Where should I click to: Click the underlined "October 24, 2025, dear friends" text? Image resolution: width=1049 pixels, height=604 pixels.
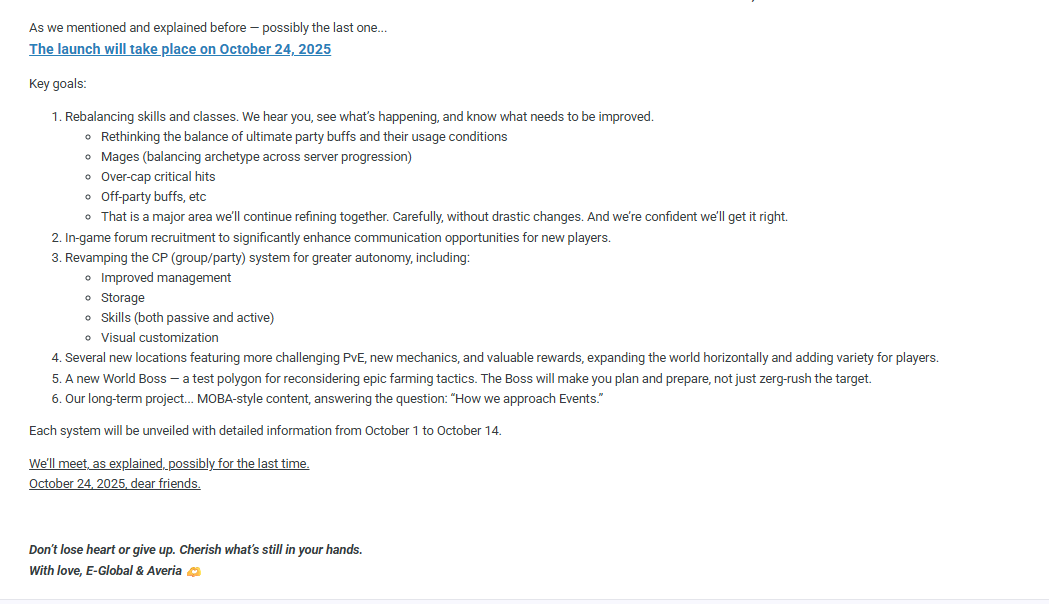click(x=115, y=484)
